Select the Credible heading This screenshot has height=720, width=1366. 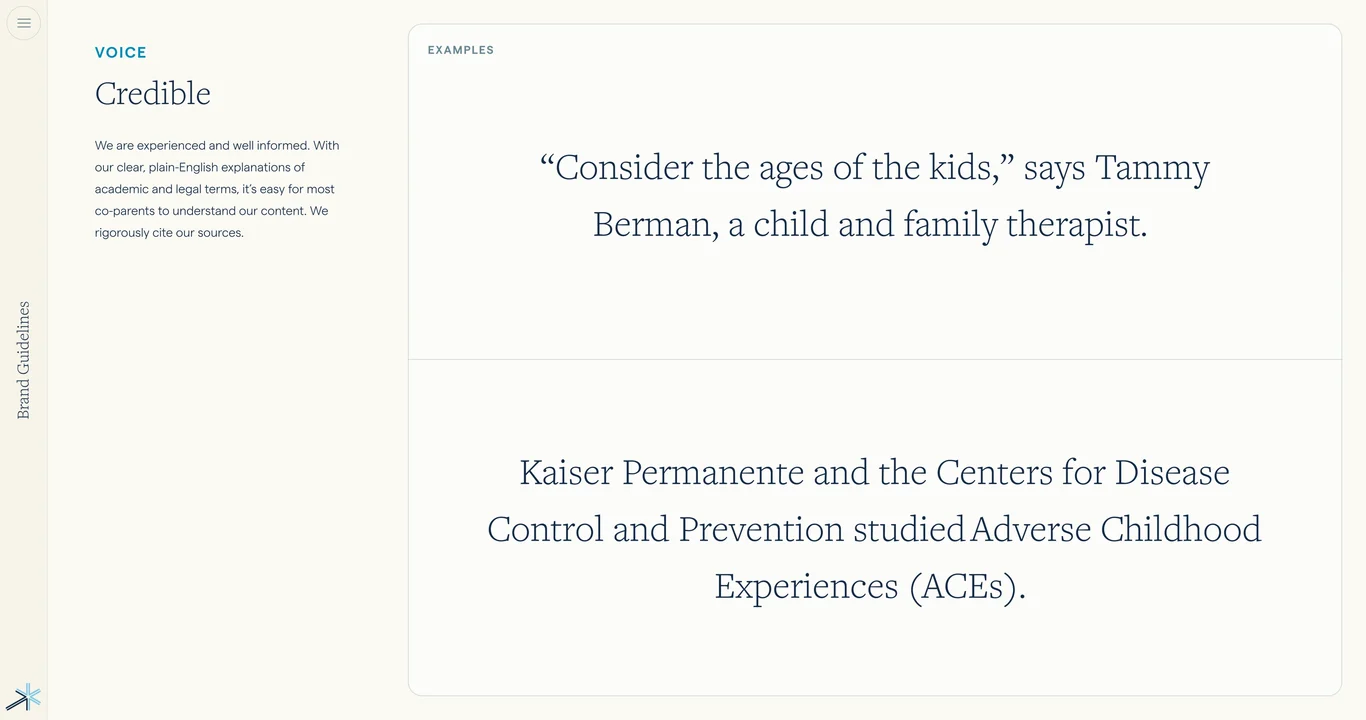[x=153, y=94]
